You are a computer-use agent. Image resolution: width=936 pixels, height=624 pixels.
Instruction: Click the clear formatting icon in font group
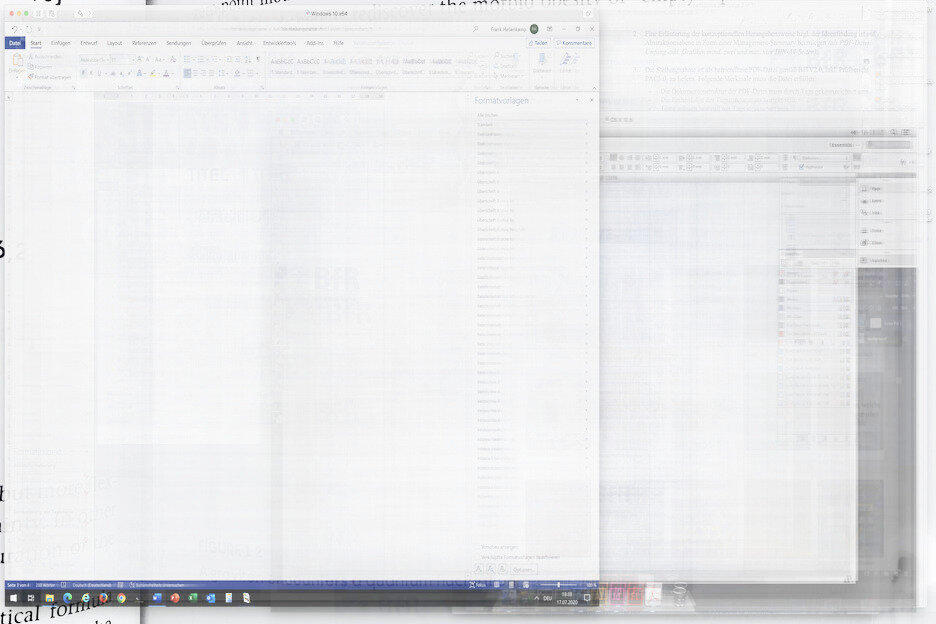coord(173,60)
